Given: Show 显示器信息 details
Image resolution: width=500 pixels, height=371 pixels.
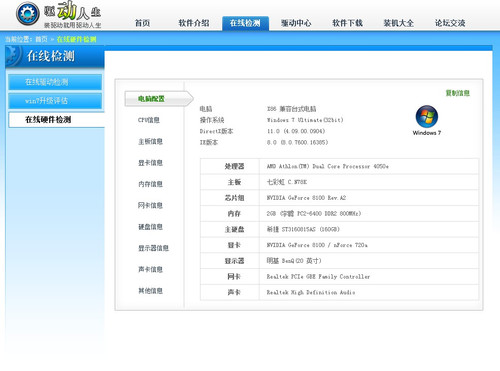Looking at the screenshot, I should coord(153,248).
